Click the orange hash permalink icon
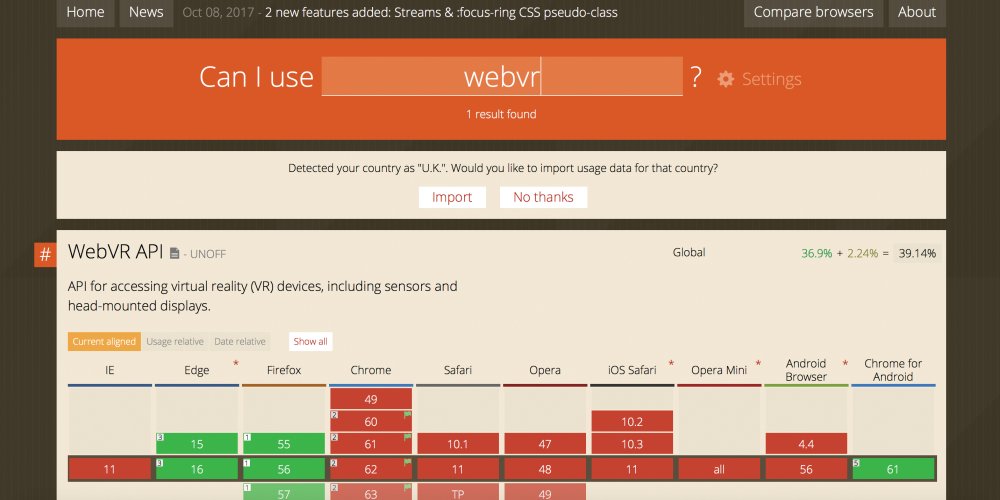 [45, 255]
